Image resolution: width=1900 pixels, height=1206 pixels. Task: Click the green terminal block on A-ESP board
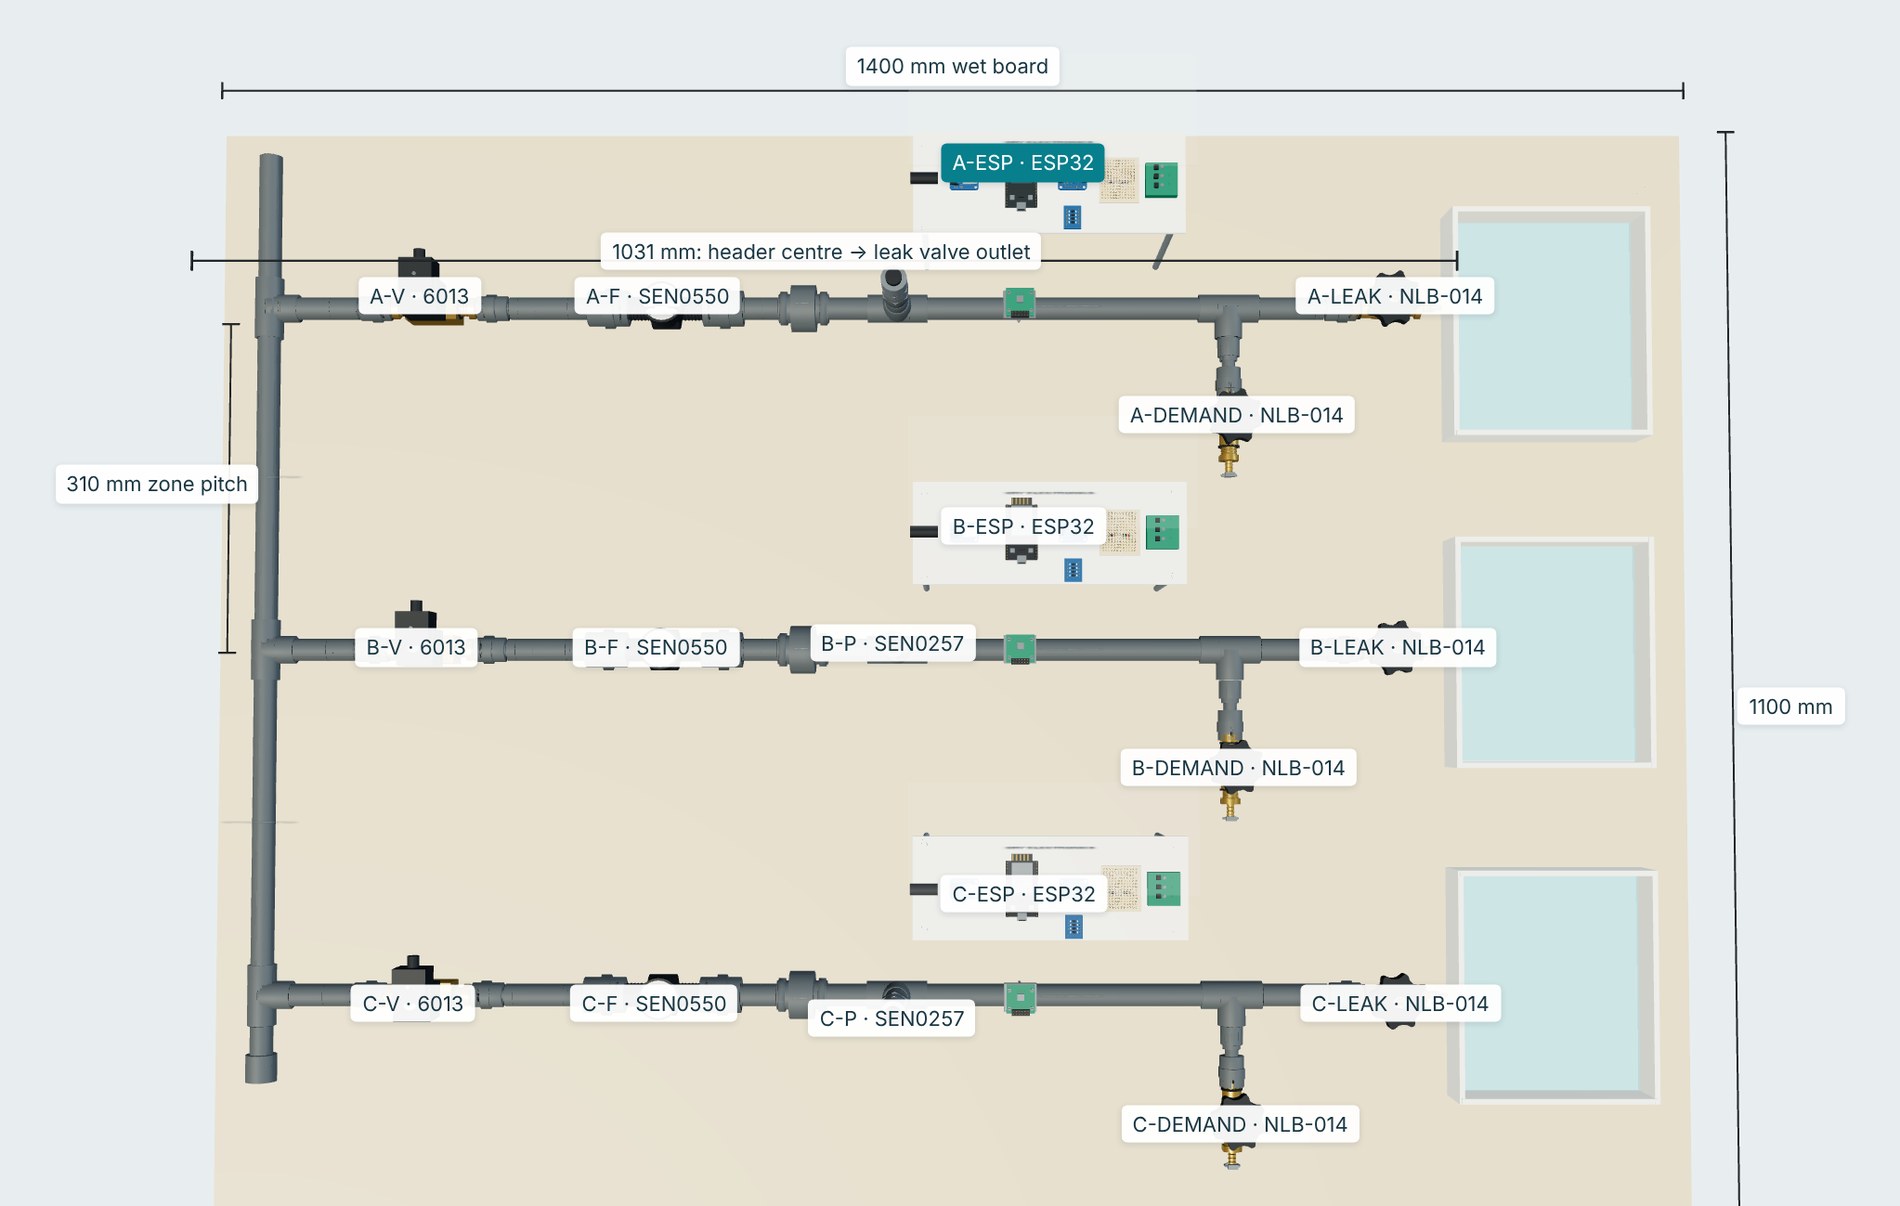(x=1161, y=180)
